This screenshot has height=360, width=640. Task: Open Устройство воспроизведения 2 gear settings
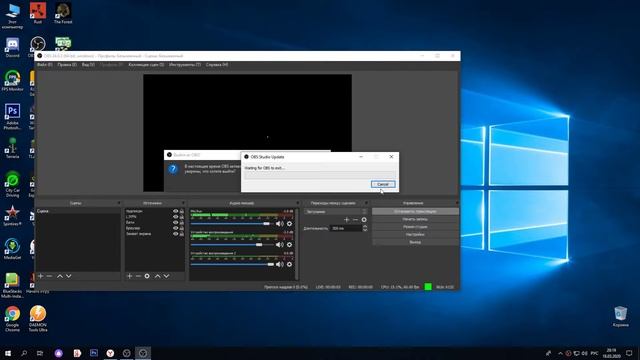coord(289,264)
